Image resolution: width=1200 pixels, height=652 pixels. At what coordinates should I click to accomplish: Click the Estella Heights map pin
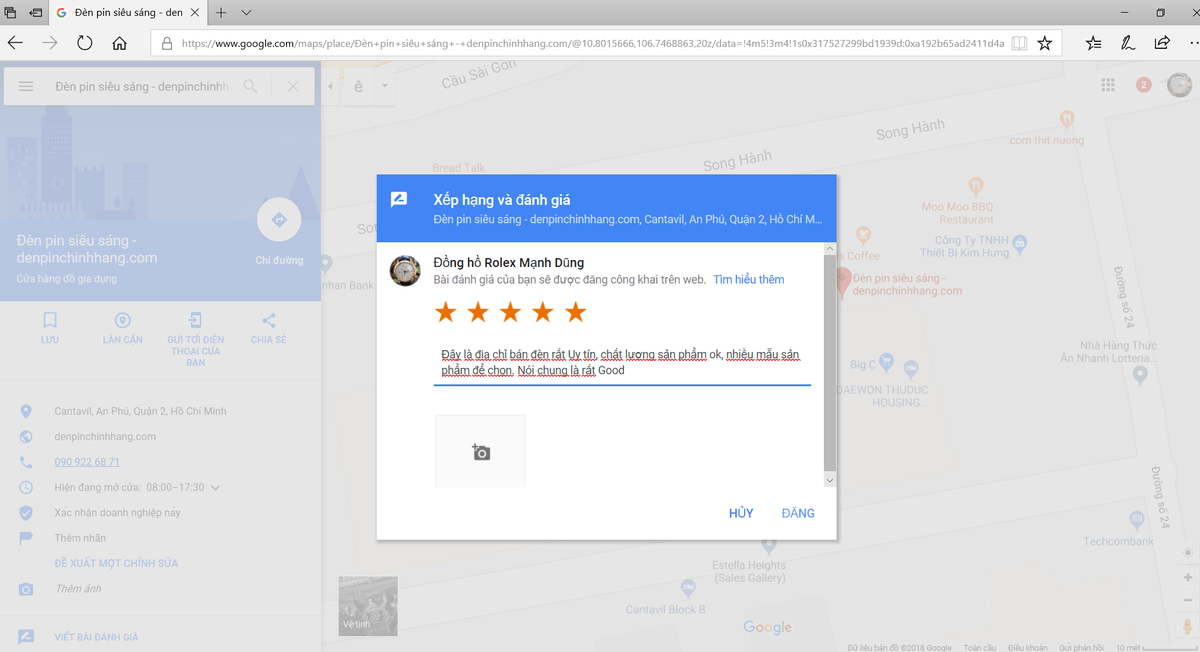768,546
